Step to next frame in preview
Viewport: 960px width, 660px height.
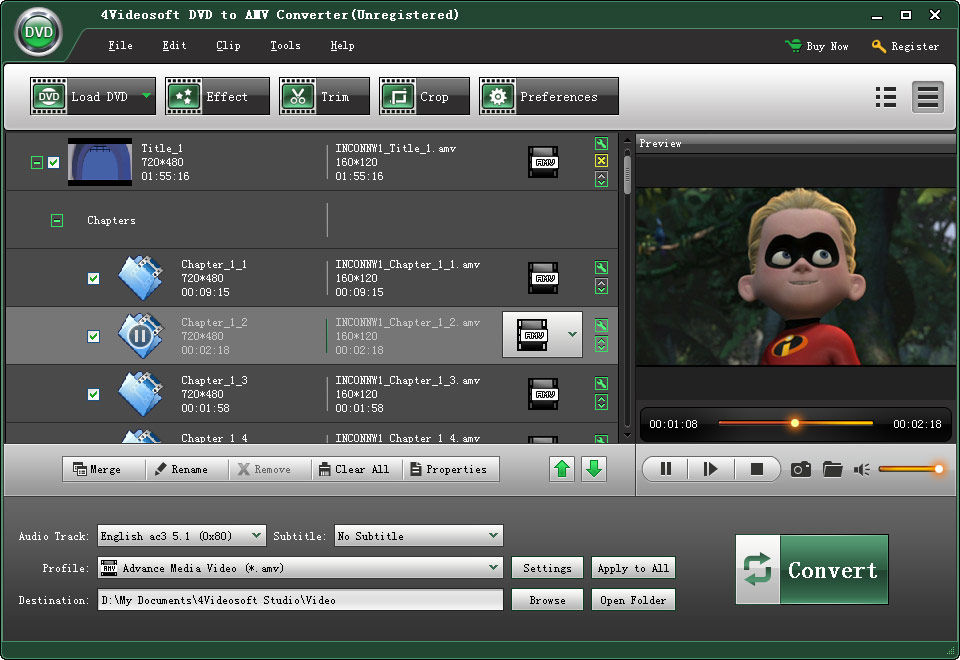click(710, 469)
